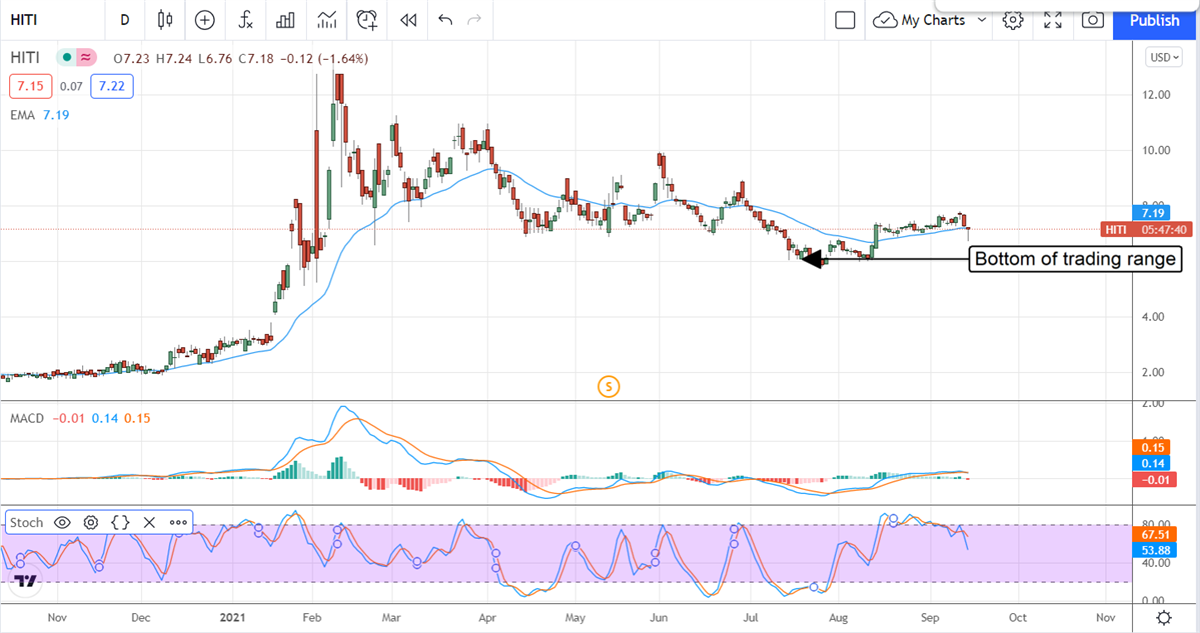
Task: Open Stoch indicator more options menu
Action: (178, 522)
